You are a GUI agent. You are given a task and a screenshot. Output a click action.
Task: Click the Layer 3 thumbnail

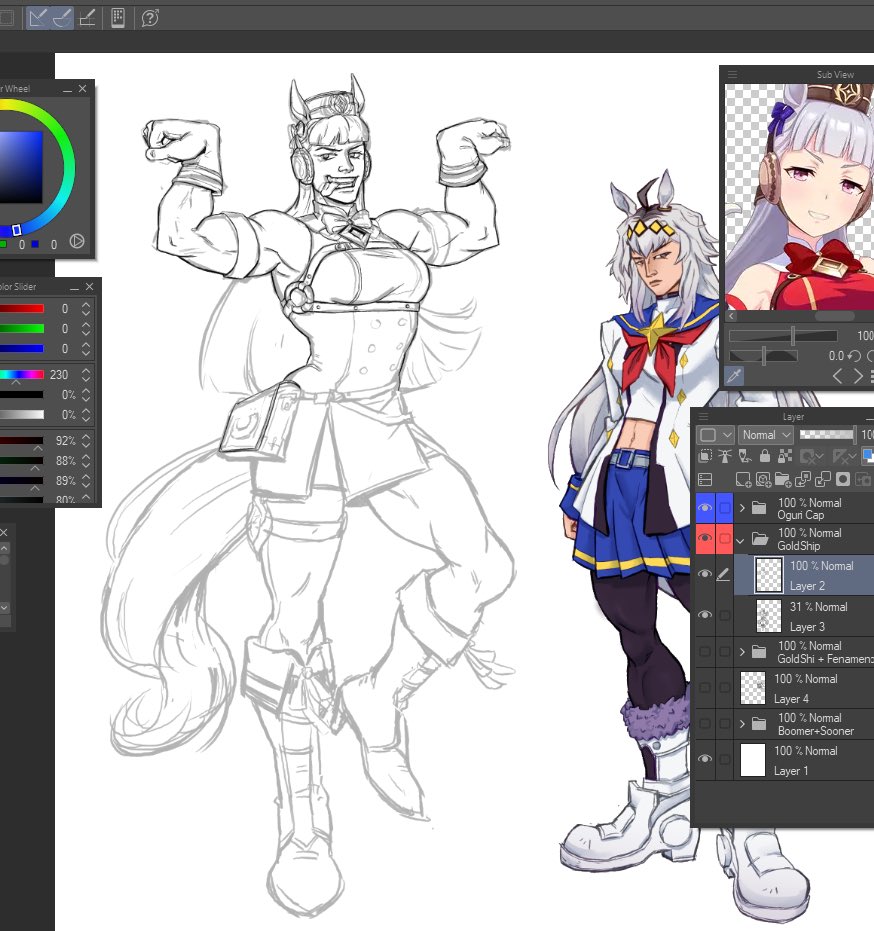click(768, 616)
